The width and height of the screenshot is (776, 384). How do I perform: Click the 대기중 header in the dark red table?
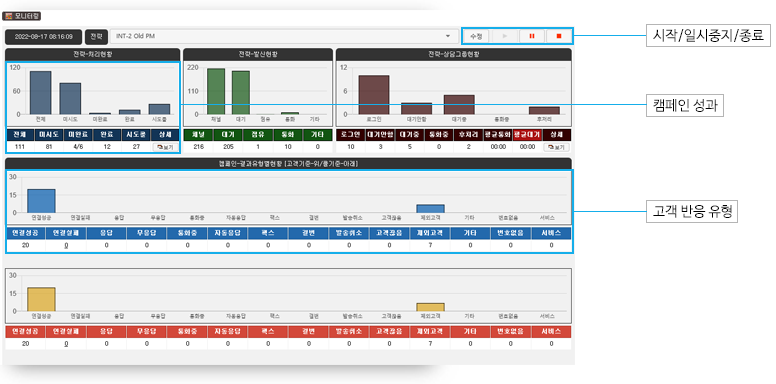pos(409,135)
